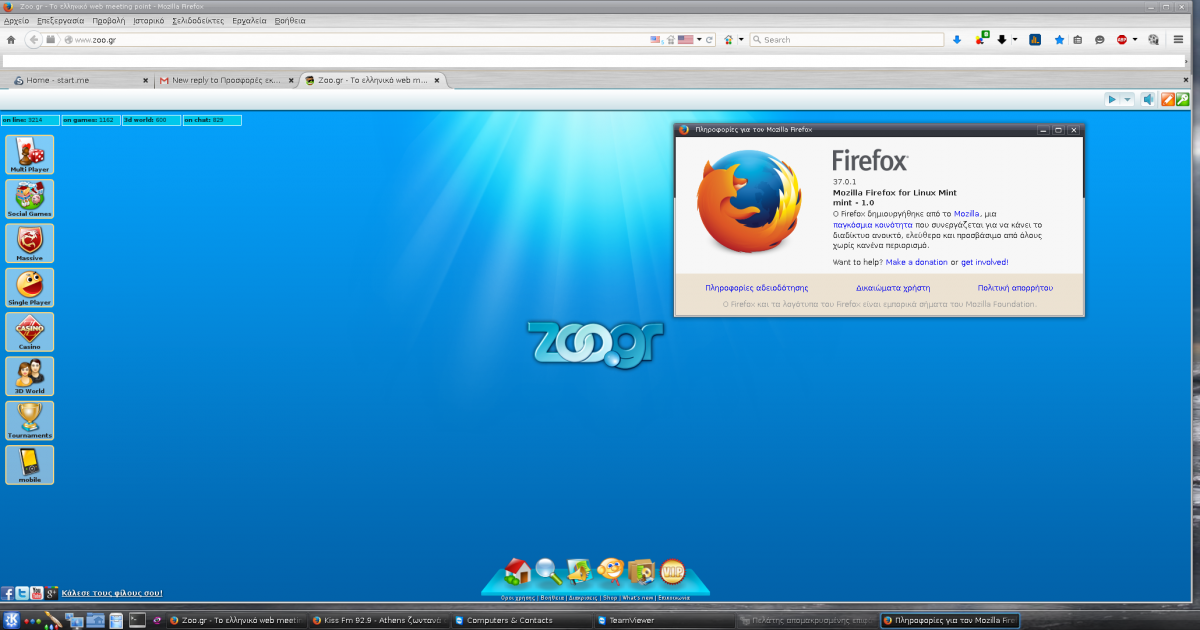Expand the dropdown next to the play button
This screenshot has width=1200, height=630.
coord(1128,99)
